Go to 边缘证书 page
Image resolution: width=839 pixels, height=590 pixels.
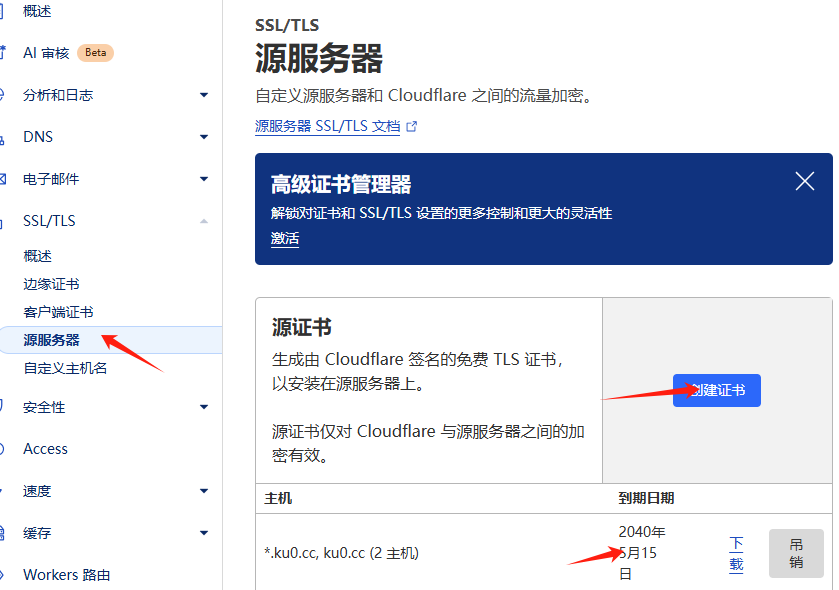tap(51, 284)
